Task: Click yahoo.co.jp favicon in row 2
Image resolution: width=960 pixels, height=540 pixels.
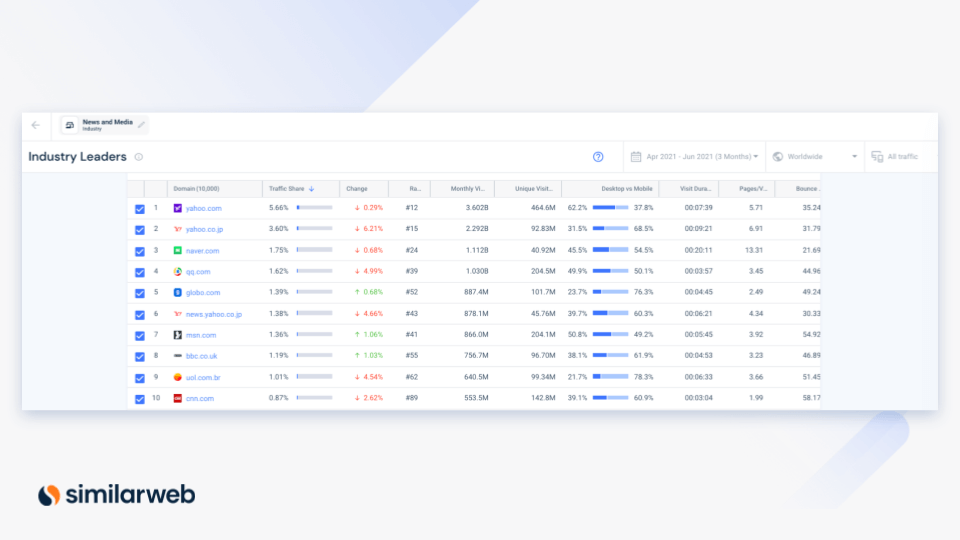Action: [178, 229]
